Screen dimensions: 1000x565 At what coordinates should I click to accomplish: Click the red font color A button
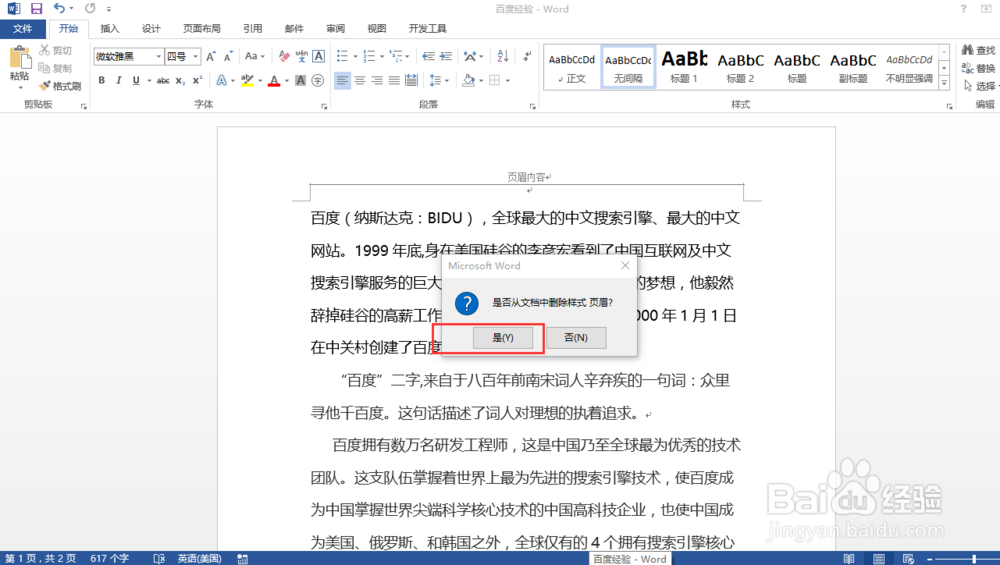[x=274, y=80]
